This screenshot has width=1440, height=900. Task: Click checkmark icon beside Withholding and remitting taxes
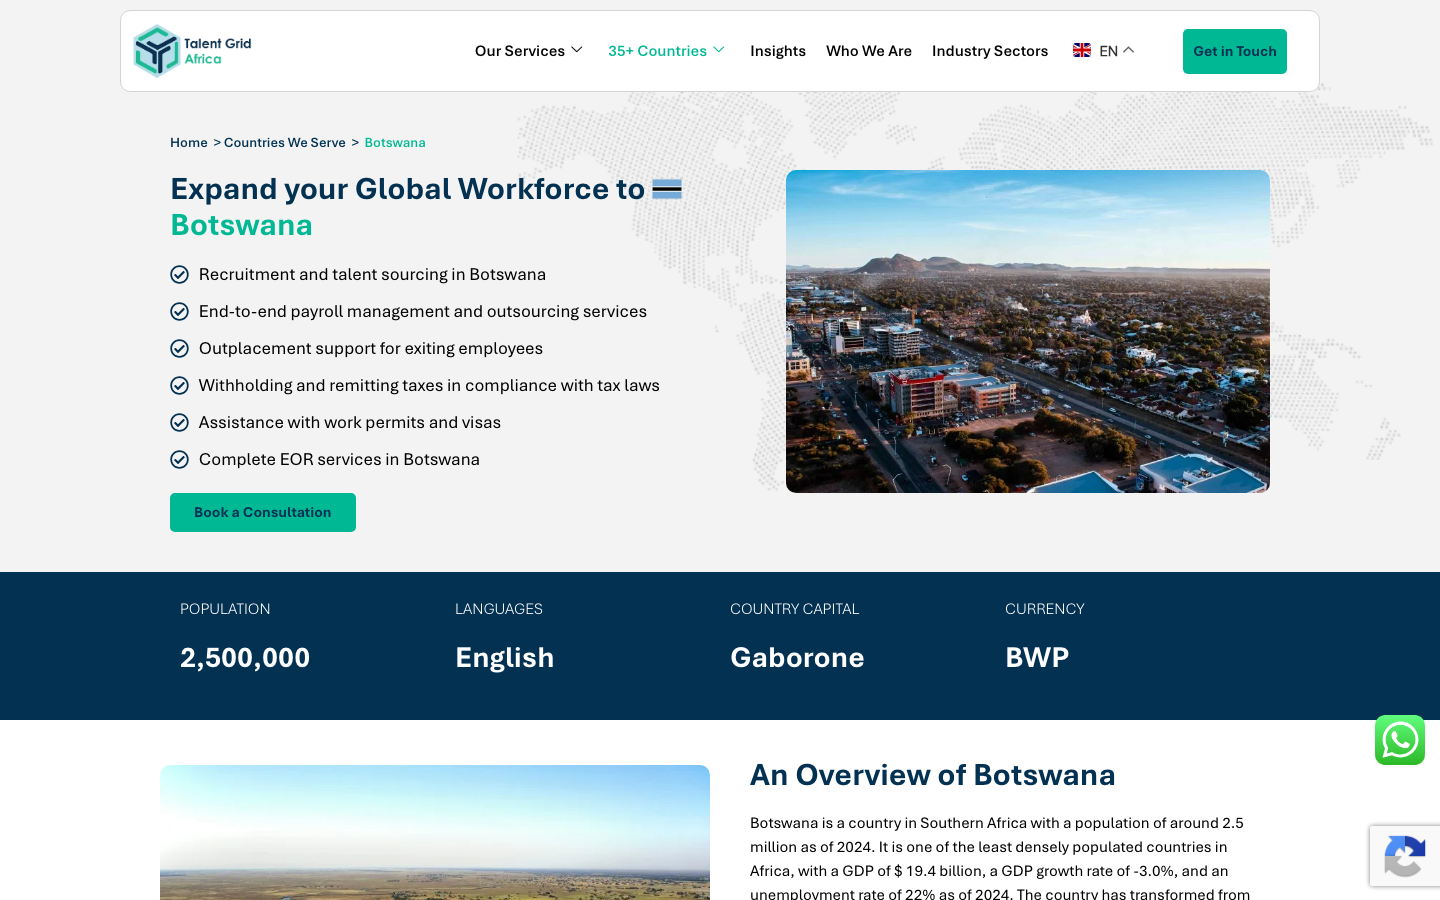(180, 385)
